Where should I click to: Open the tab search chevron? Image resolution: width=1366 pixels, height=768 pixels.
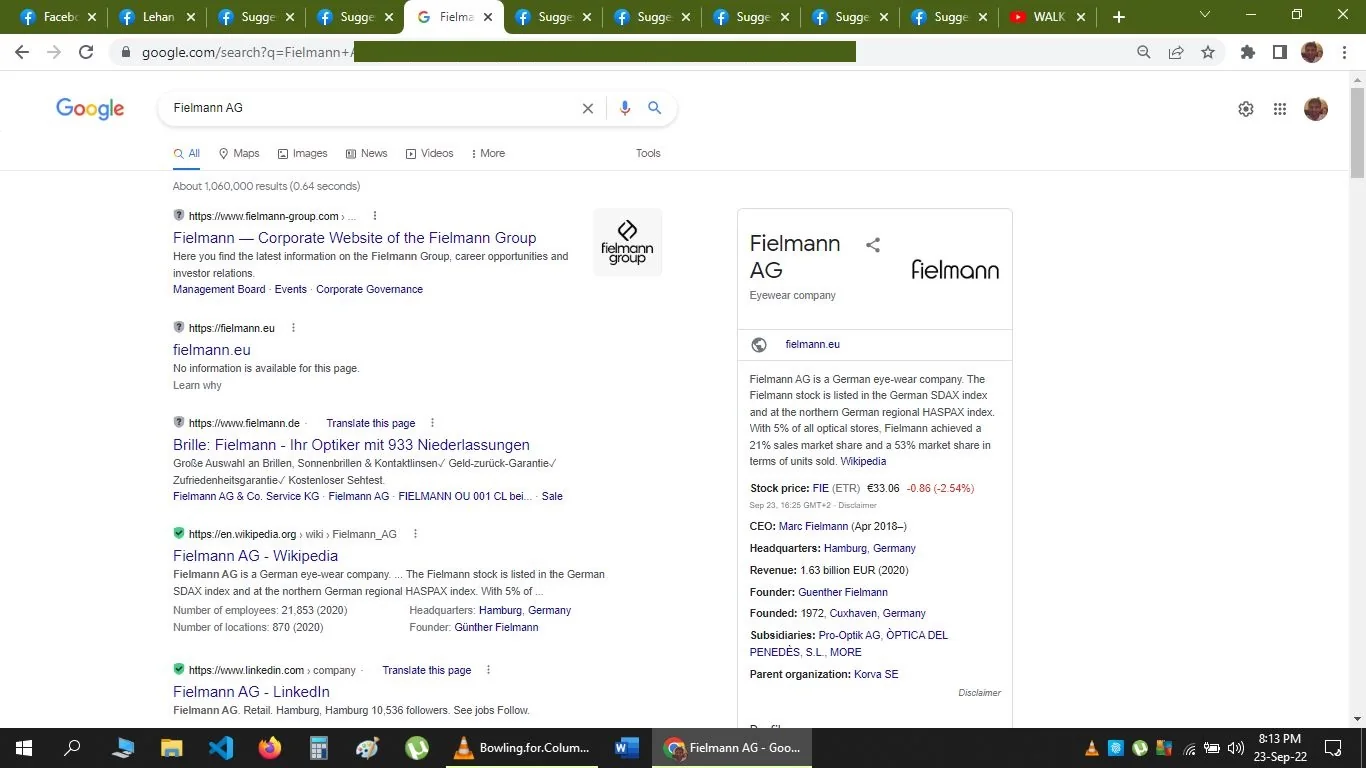(1205, 16)
